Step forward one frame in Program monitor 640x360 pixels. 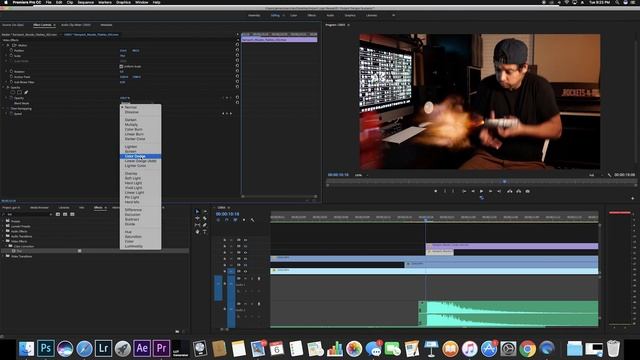(x=490, y=191)
